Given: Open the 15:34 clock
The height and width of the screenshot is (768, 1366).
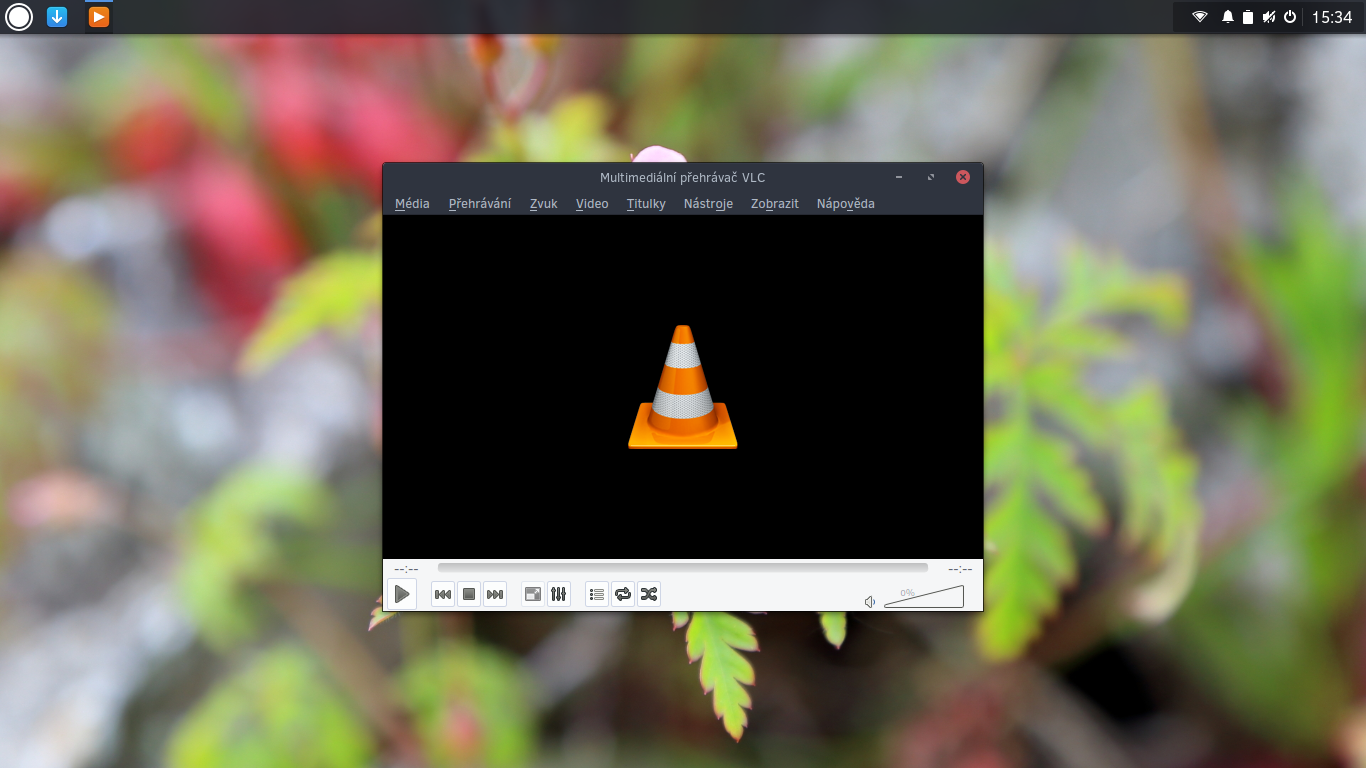Looking at the screenshot, I should point(1332,17).
